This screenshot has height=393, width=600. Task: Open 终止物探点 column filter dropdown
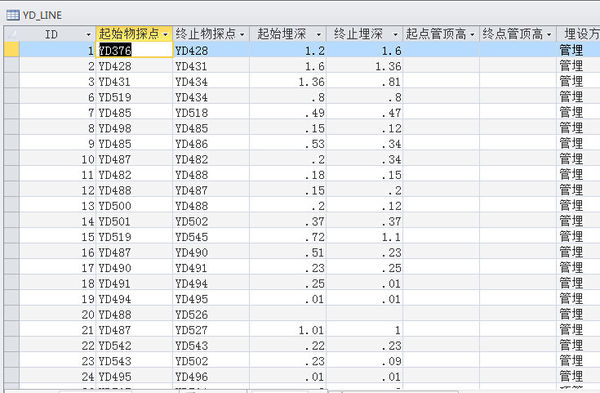click(x=242, y=35)
